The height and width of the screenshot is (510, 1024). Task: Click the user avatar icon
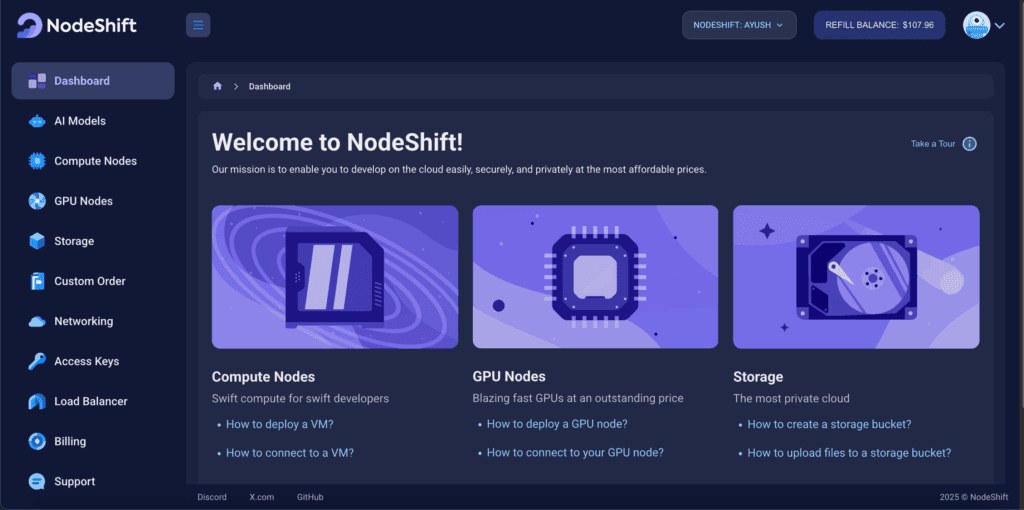click(x=976, y=25)
